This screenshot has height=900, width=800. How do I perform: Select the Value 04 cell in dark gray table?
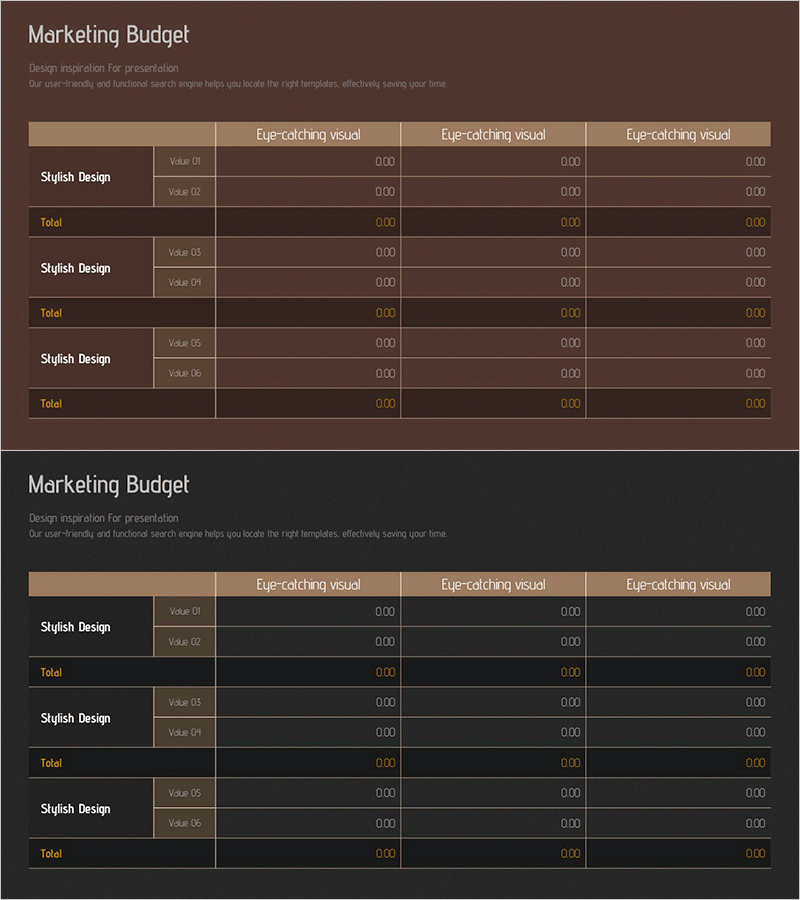185,732
